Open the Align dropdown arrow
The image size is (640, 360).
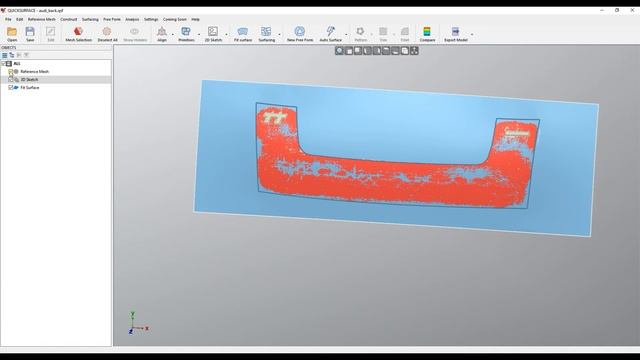[x=173, y=34]
